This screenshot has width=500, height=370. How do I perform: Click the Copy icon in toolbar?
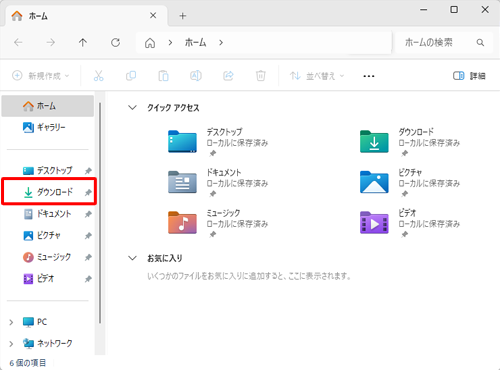[131, 76]
